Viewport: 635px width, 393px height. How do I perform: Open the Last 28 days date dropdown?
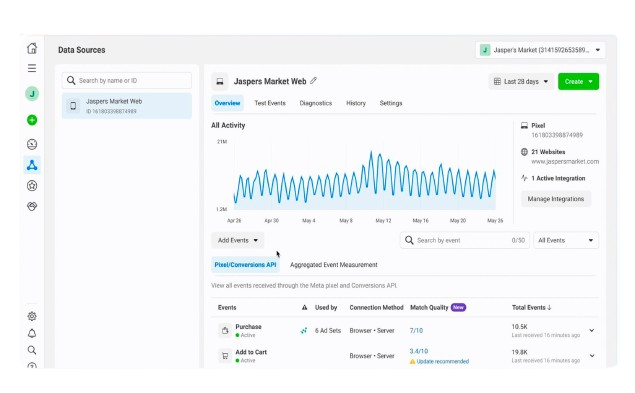[x=521, y=81]
